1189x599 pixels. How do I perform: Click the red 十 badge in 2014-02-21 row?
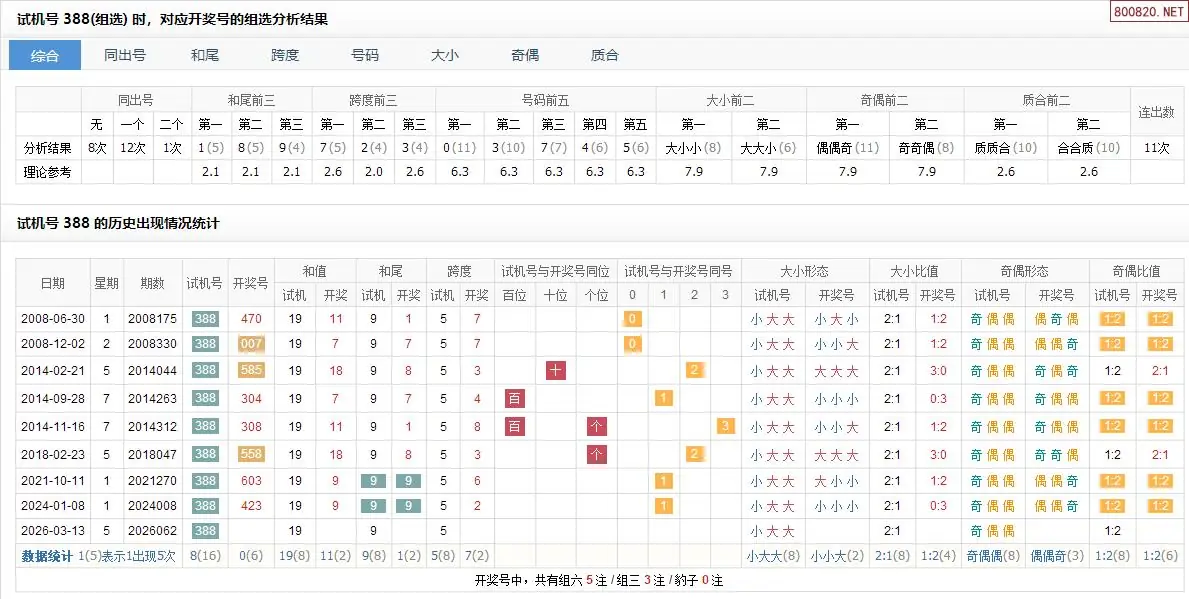point(556,371)
